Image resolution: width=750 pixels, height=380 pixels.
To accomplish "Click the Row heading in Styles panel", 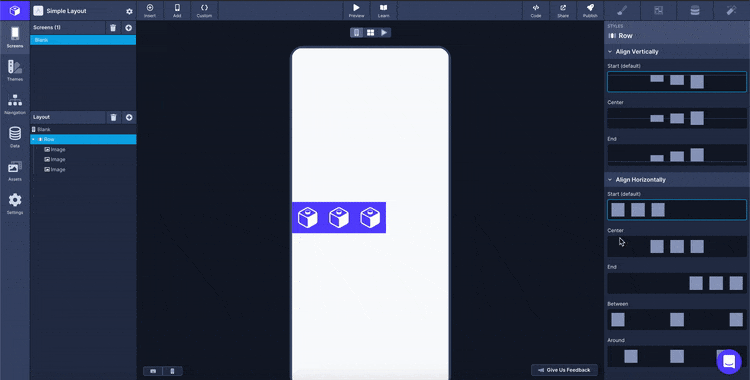I will click(625, 36).
